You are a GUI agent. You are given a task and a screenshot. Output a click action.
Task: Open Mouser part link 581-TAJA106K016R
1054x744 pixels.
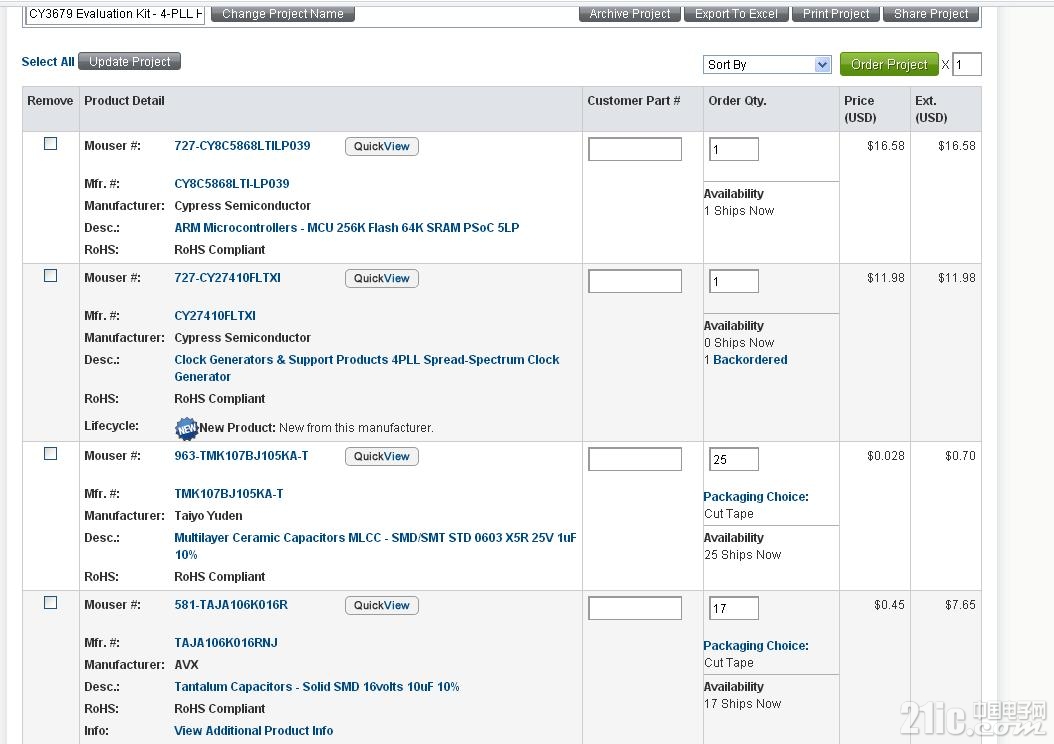tap(231, 605)
